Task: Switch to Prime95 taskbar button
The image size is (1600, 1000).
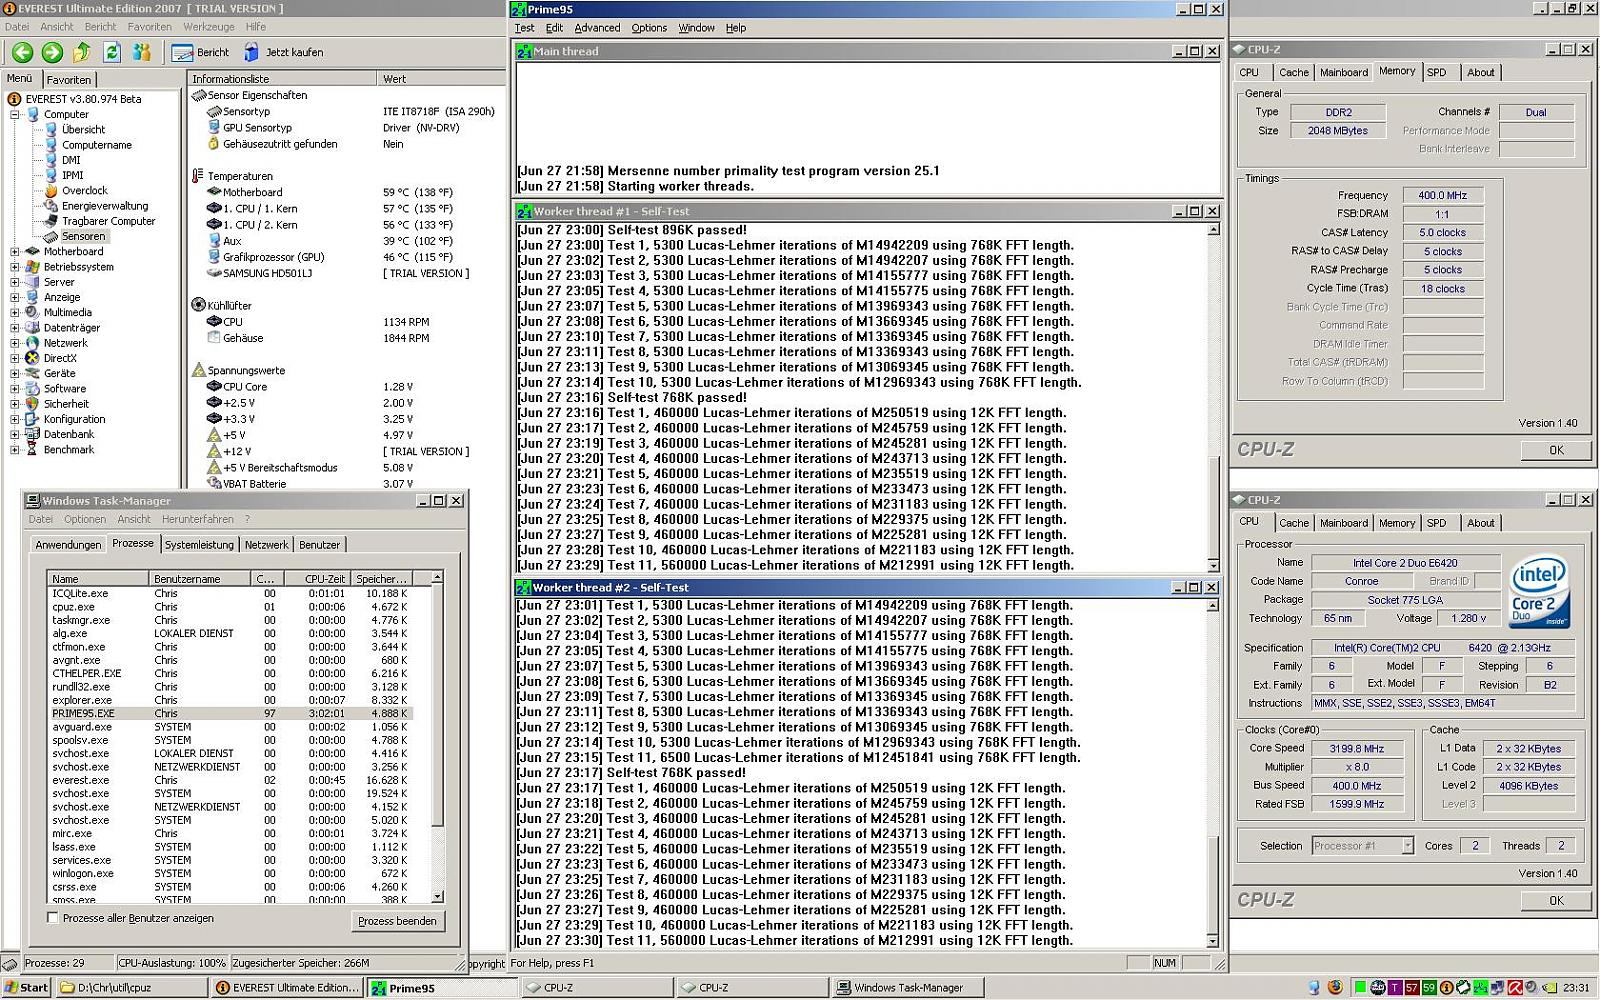Action: click(442, 988)
